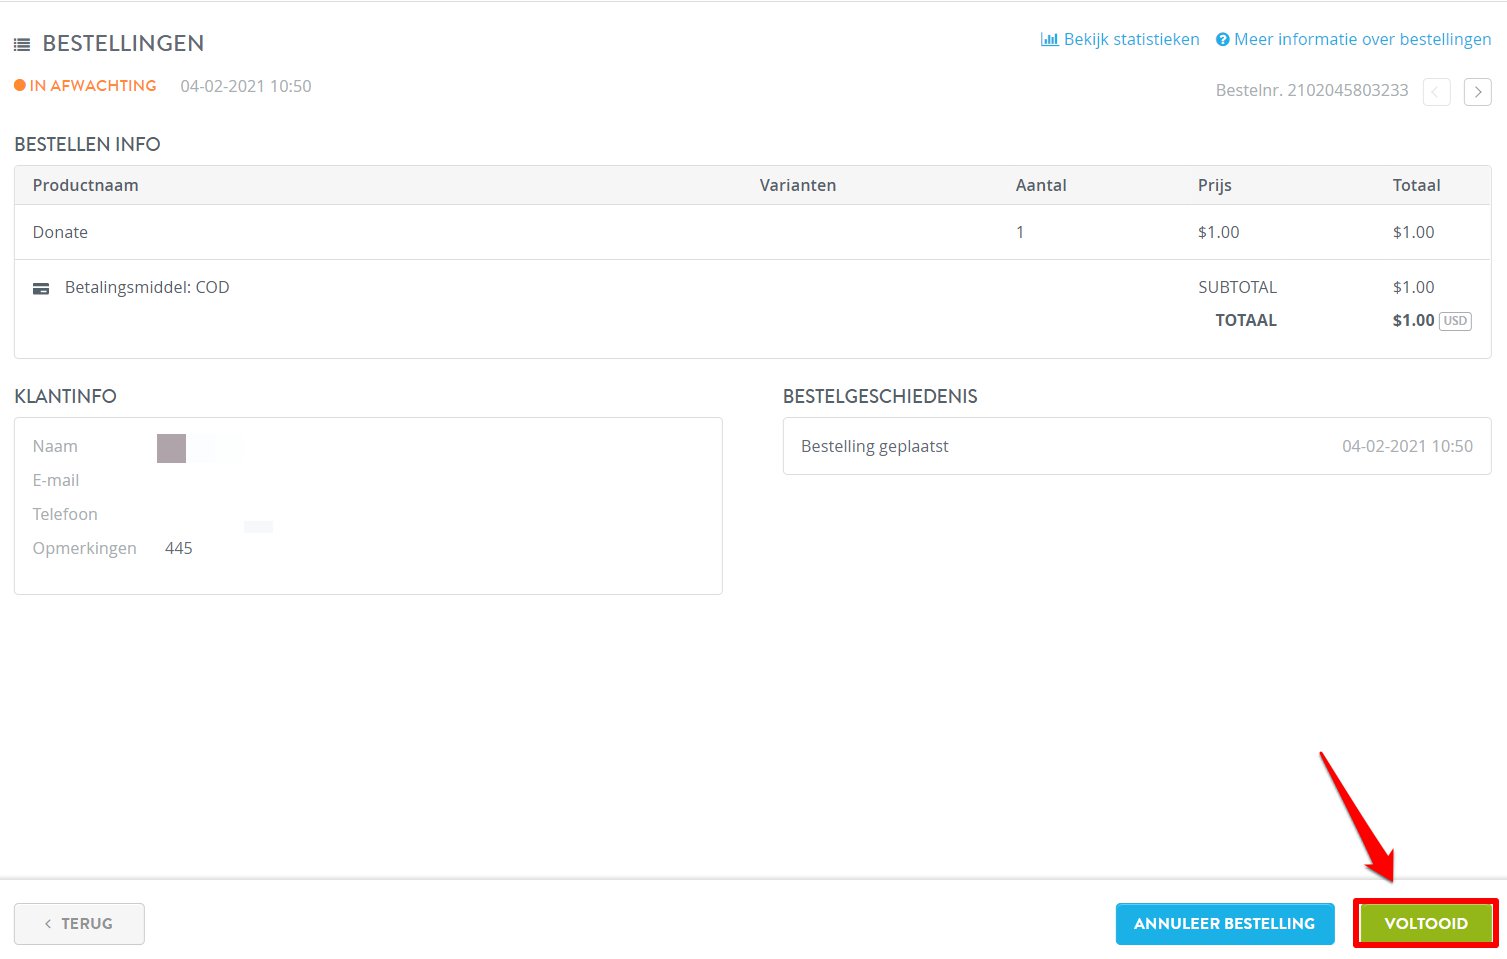Click the BESTELLEN INFO heading
1507x959 pixels.
coord(87,144)
